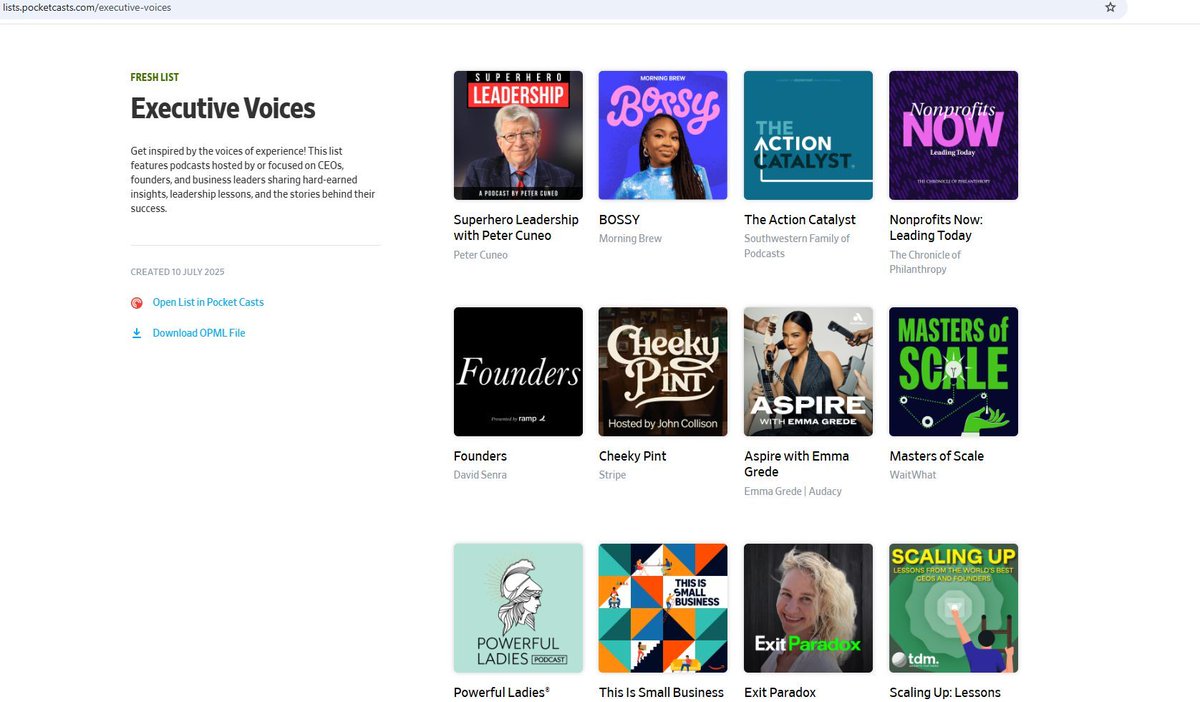
Task: Click the browser address bar URL
Action: 87,7
